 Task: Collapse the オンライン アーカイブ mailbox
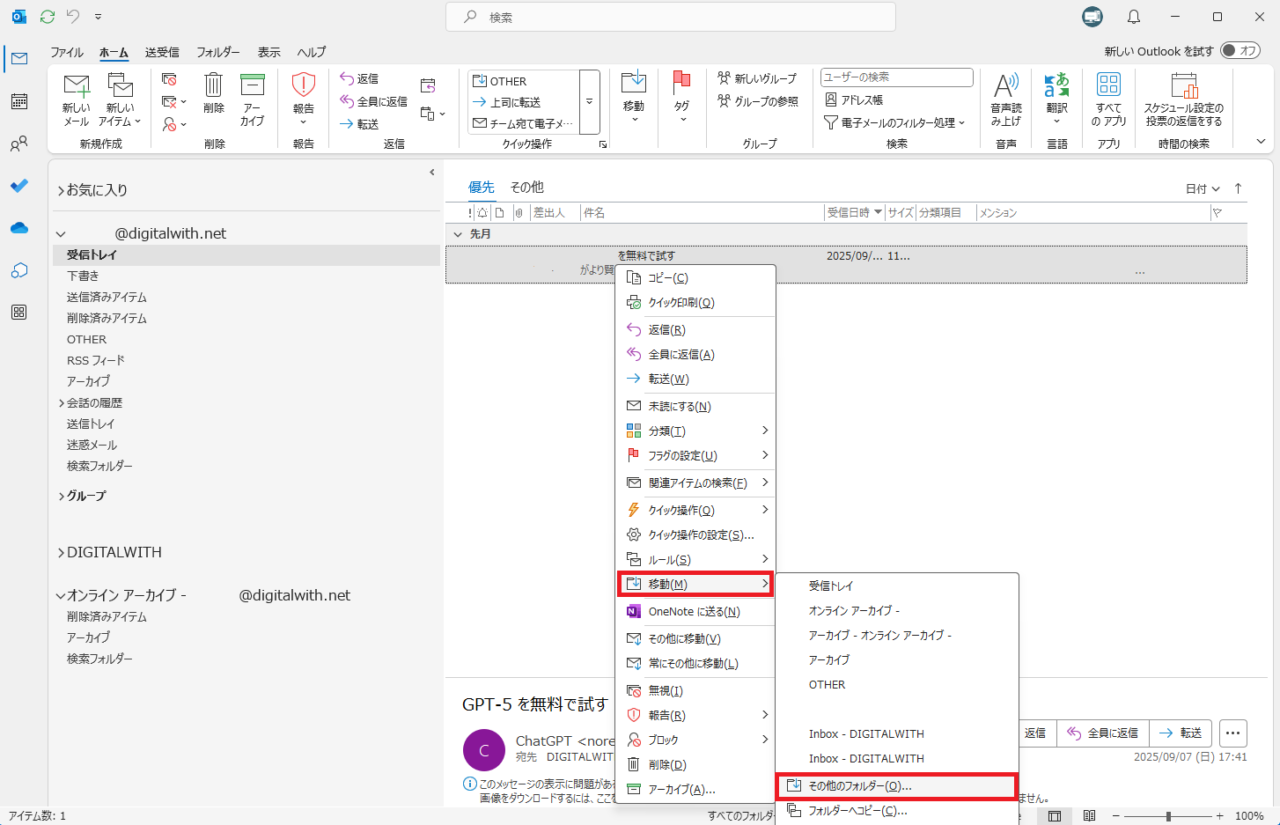pos(60,594)
